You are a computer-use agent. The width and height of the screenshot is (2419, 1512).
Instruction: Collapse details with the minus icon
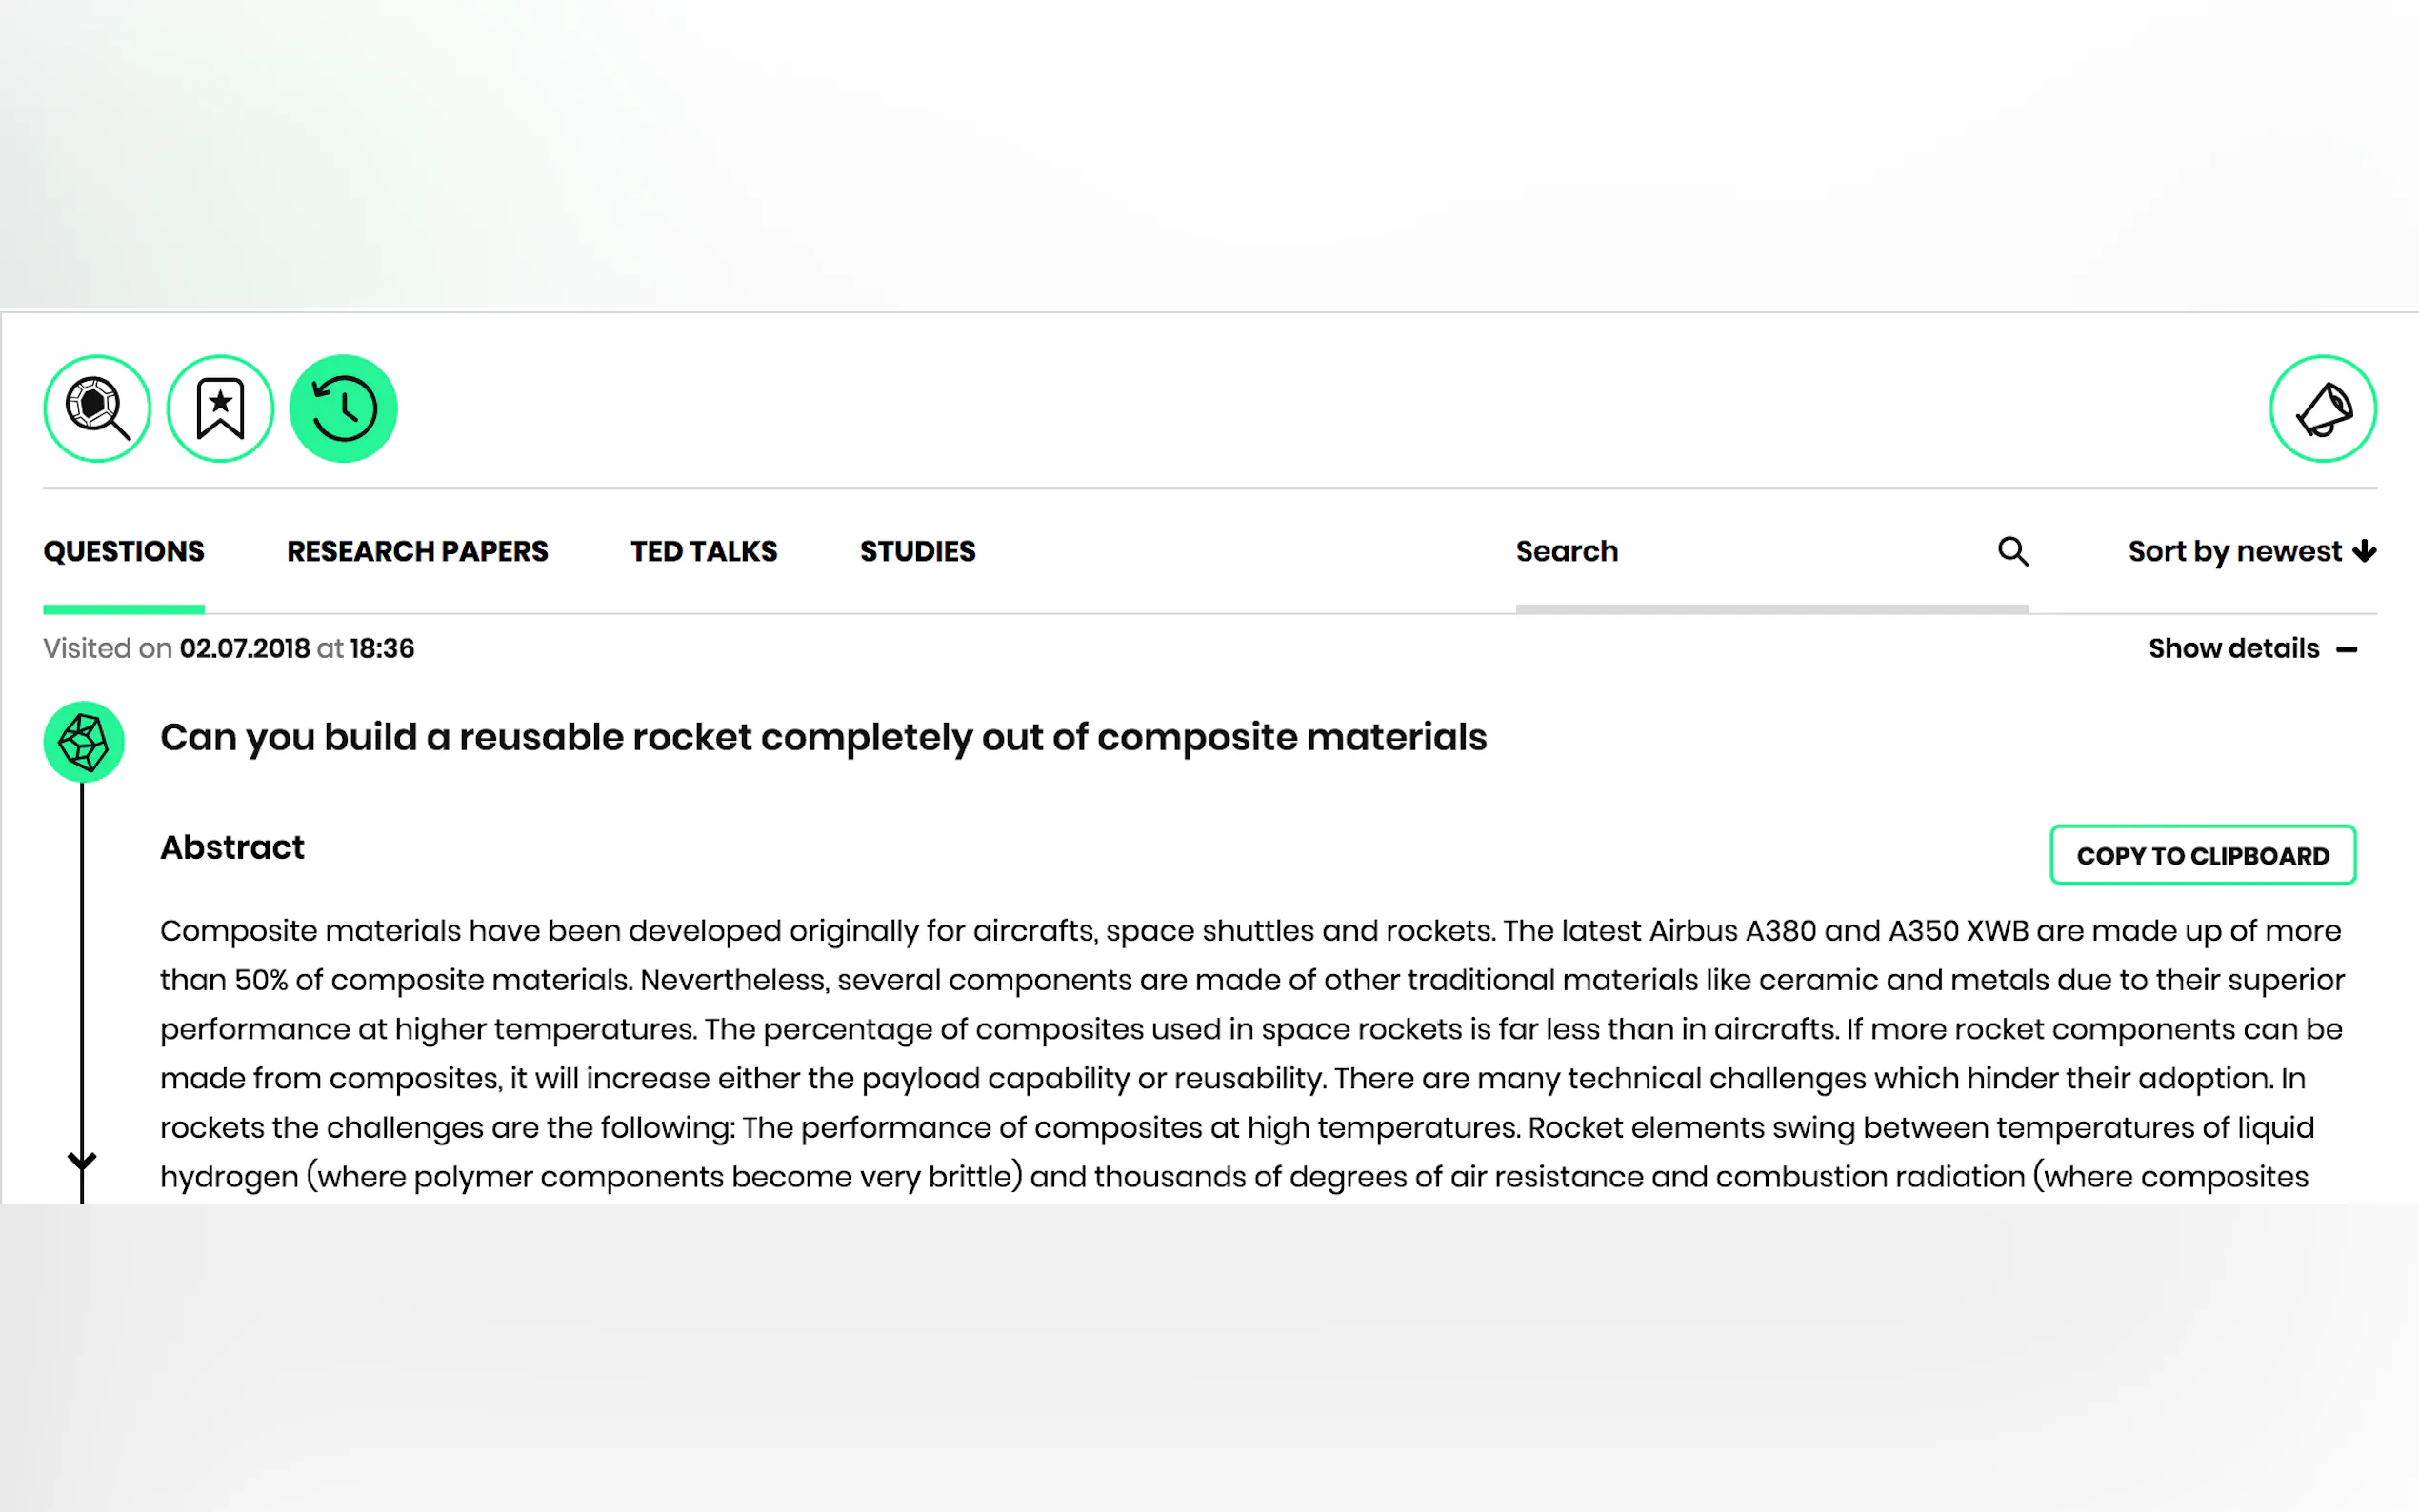tap(2347, 650)
